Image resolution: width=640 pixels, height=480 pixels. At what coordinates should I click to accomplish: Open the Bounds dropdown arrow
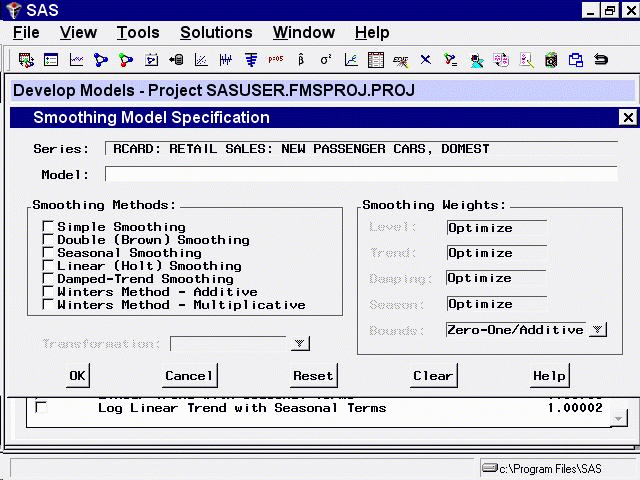pos(598,329)
